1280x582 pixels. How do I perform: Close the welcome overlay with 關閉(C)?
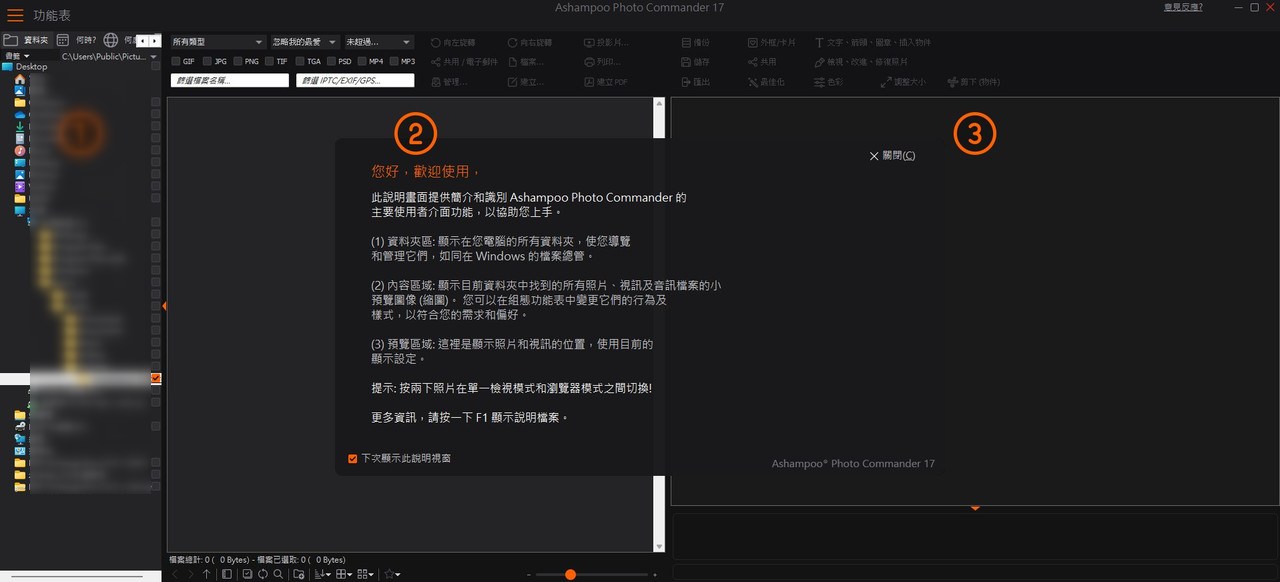892,155
